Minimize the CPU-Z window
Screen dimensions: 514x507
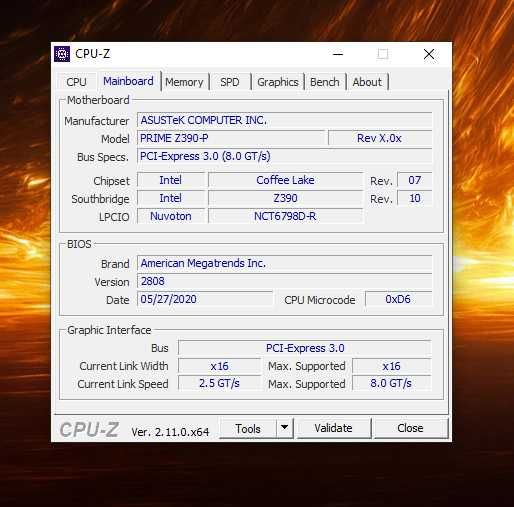338,54
